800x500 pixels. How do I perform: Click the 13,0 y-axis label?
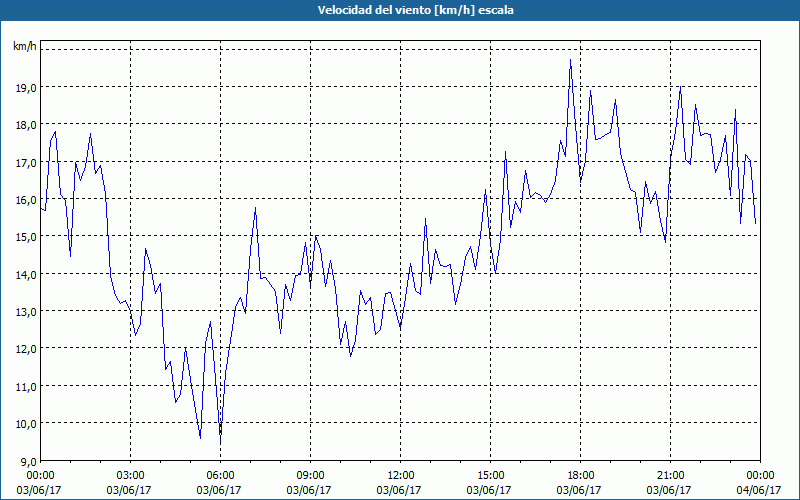click(x=27, y=312)
